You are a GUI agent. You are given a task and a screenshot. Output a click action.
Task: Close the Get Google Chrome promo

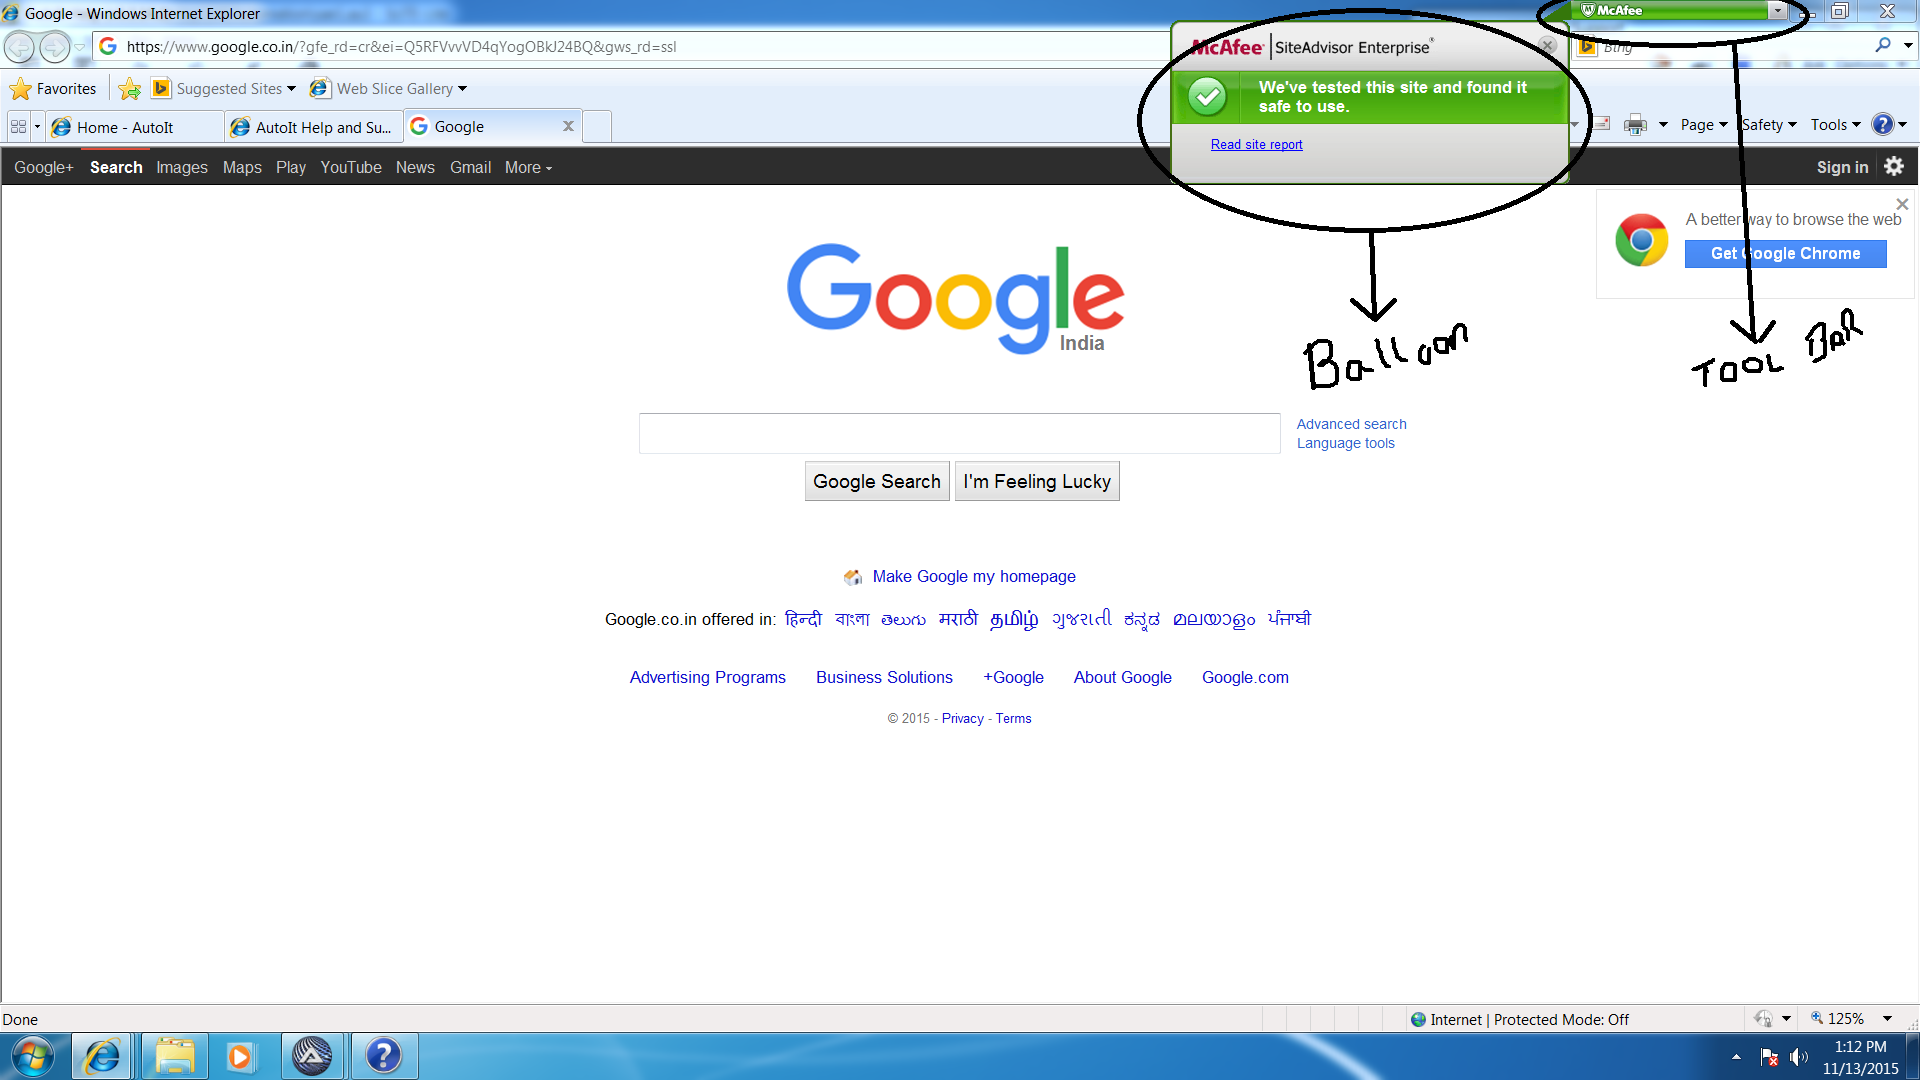coord(1902,204)
